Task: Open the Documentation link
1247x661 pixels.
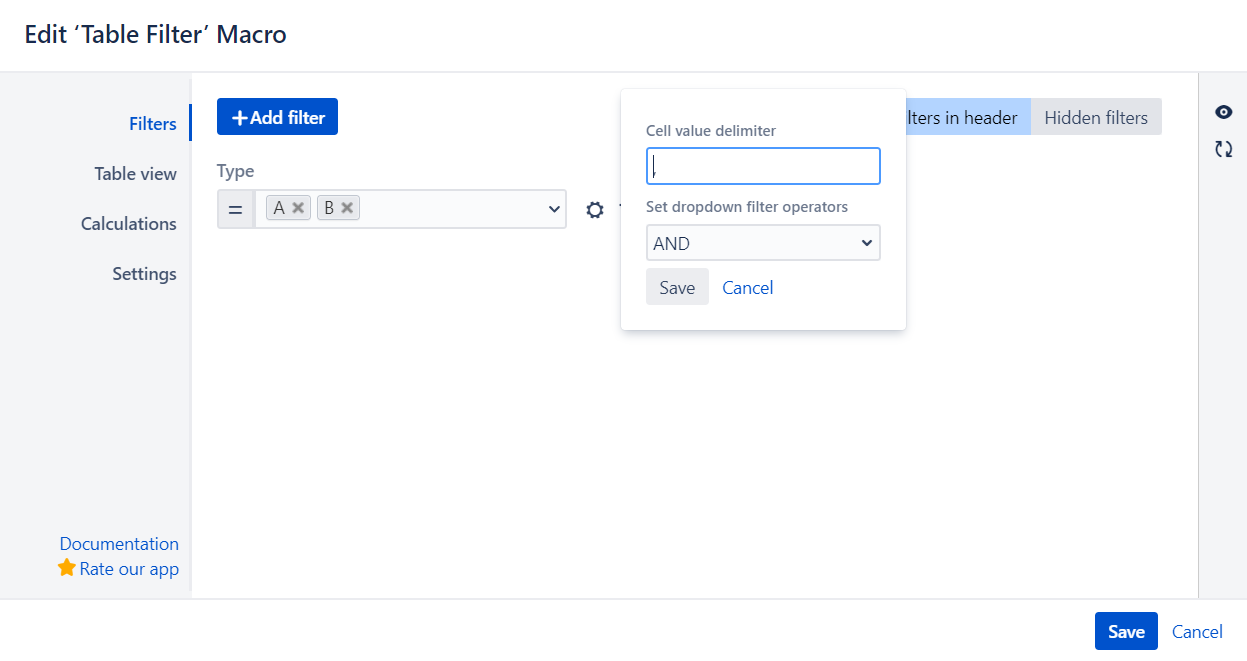Action: point(119,543)
